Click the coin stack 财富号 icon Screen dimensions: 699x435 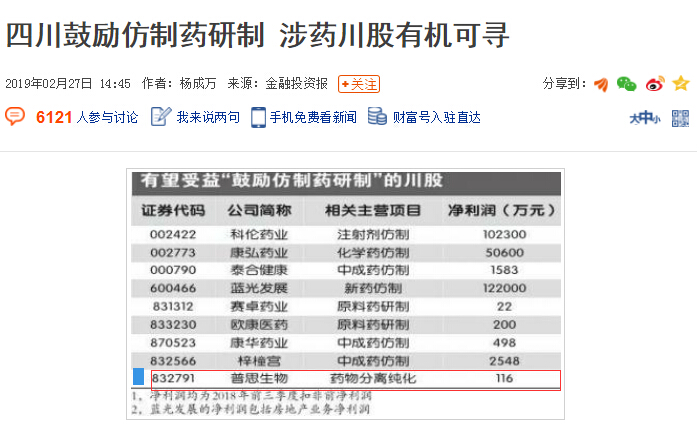377,117
